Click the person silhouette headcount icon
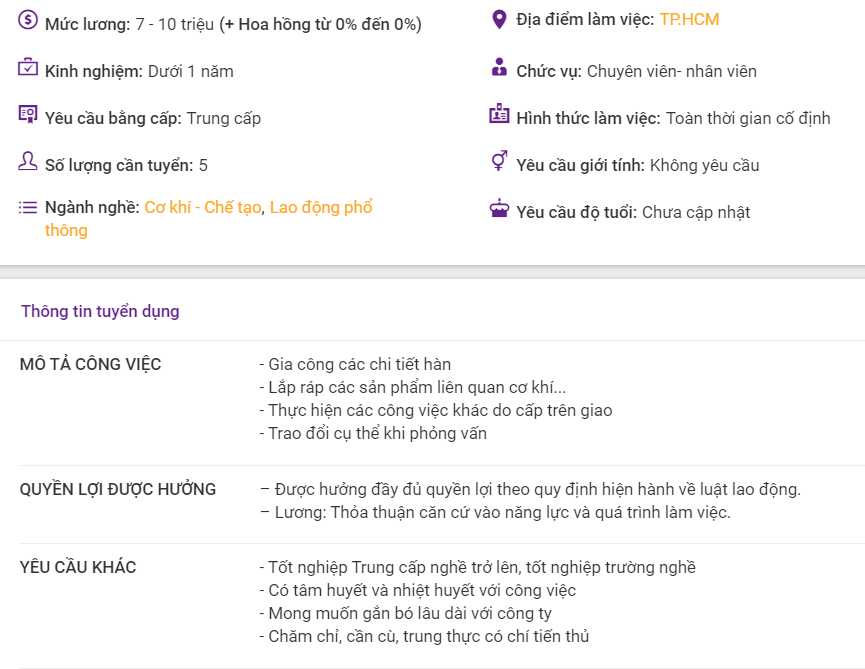 (x=28, y=161)
